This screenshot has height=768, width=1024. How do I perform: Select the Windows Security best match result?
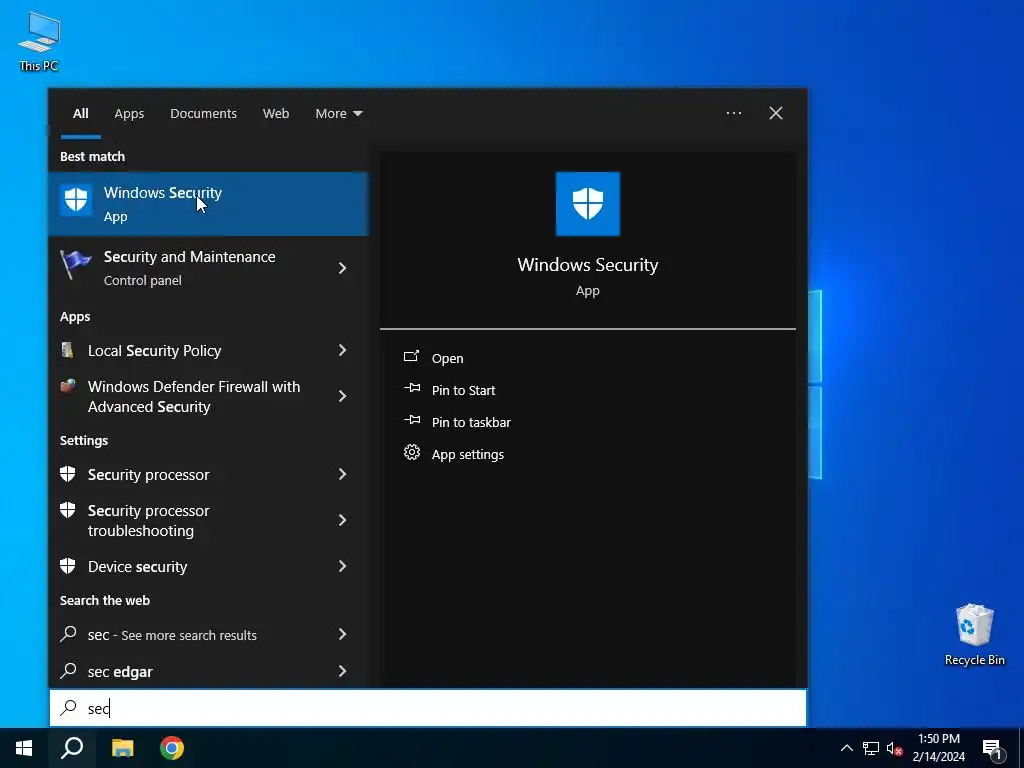[x=208, y=204]
